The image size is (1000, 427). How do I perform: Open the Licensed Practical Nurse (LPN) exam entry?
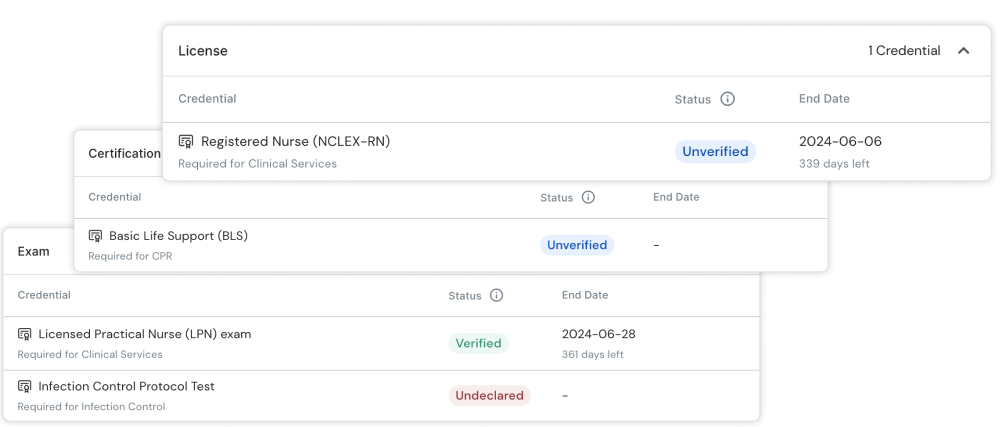pos(144,334)
